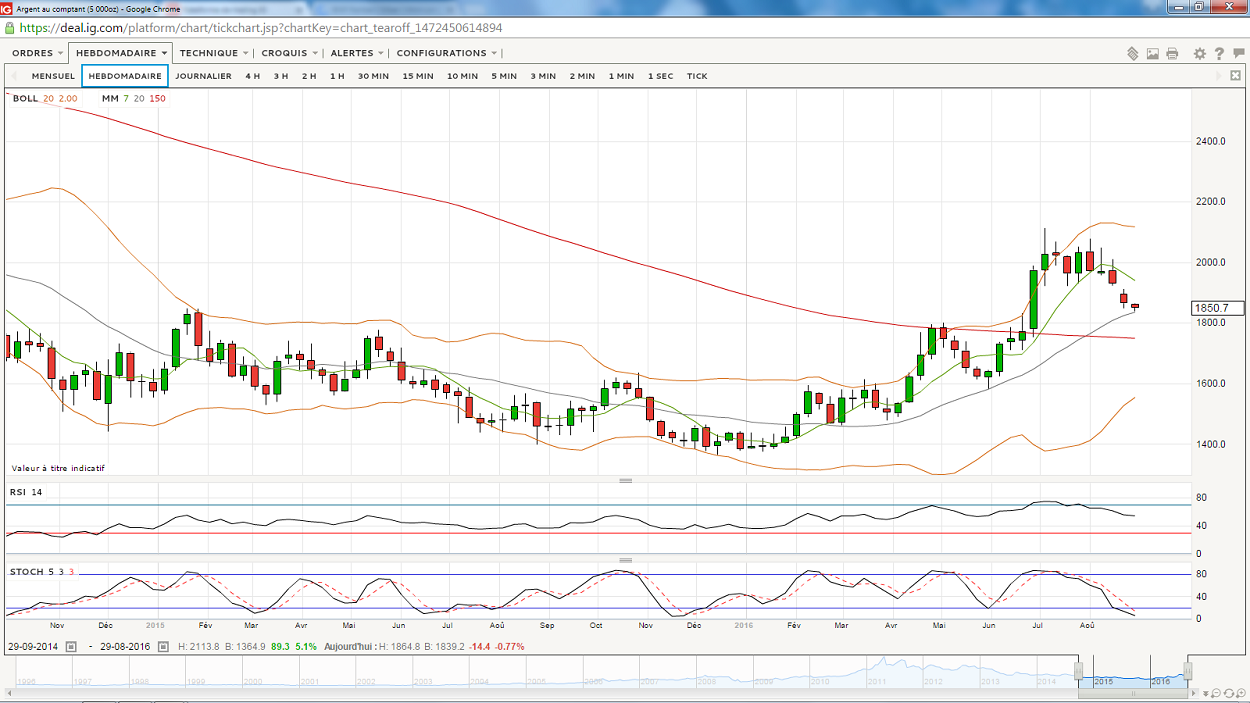
Task: Choose 3 MIN timeframe
Action: [x=543, y=76]
